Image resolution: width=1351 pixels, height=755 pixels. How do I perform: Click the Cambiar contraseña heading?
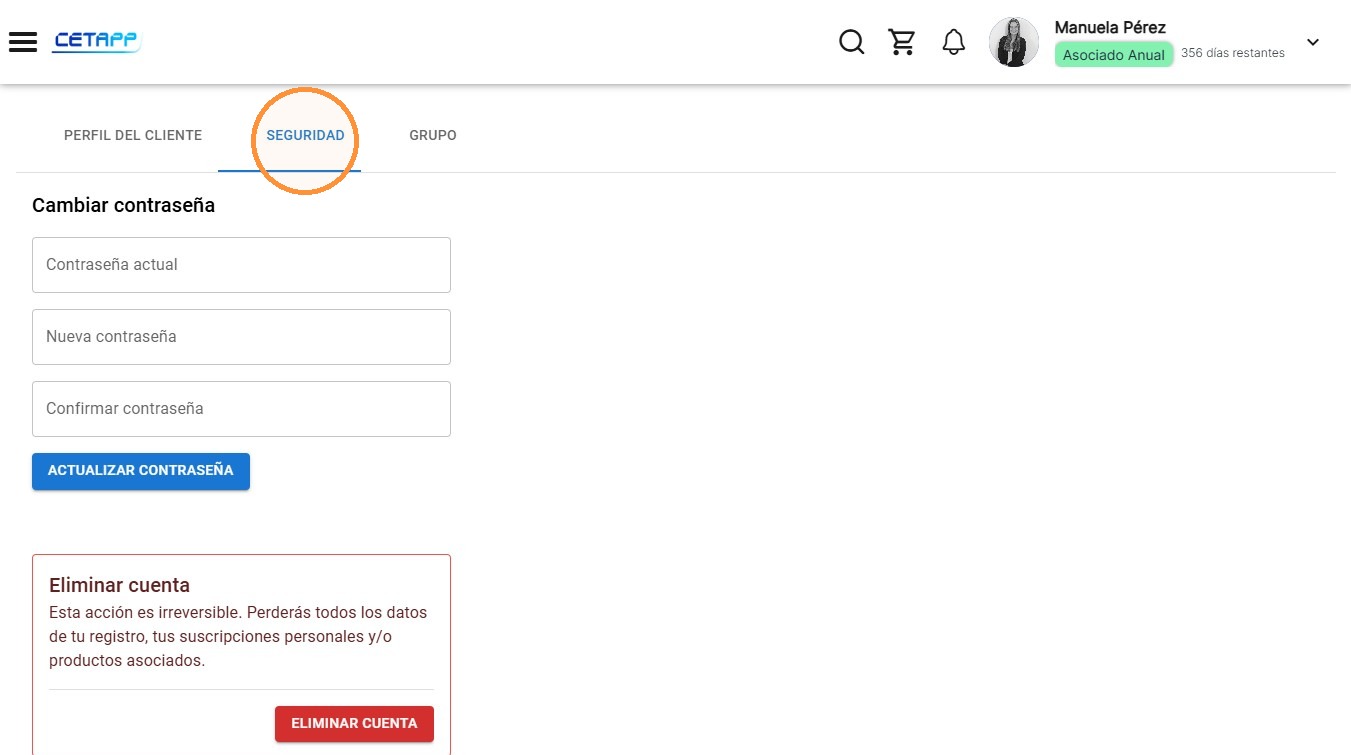pos(123,205)
